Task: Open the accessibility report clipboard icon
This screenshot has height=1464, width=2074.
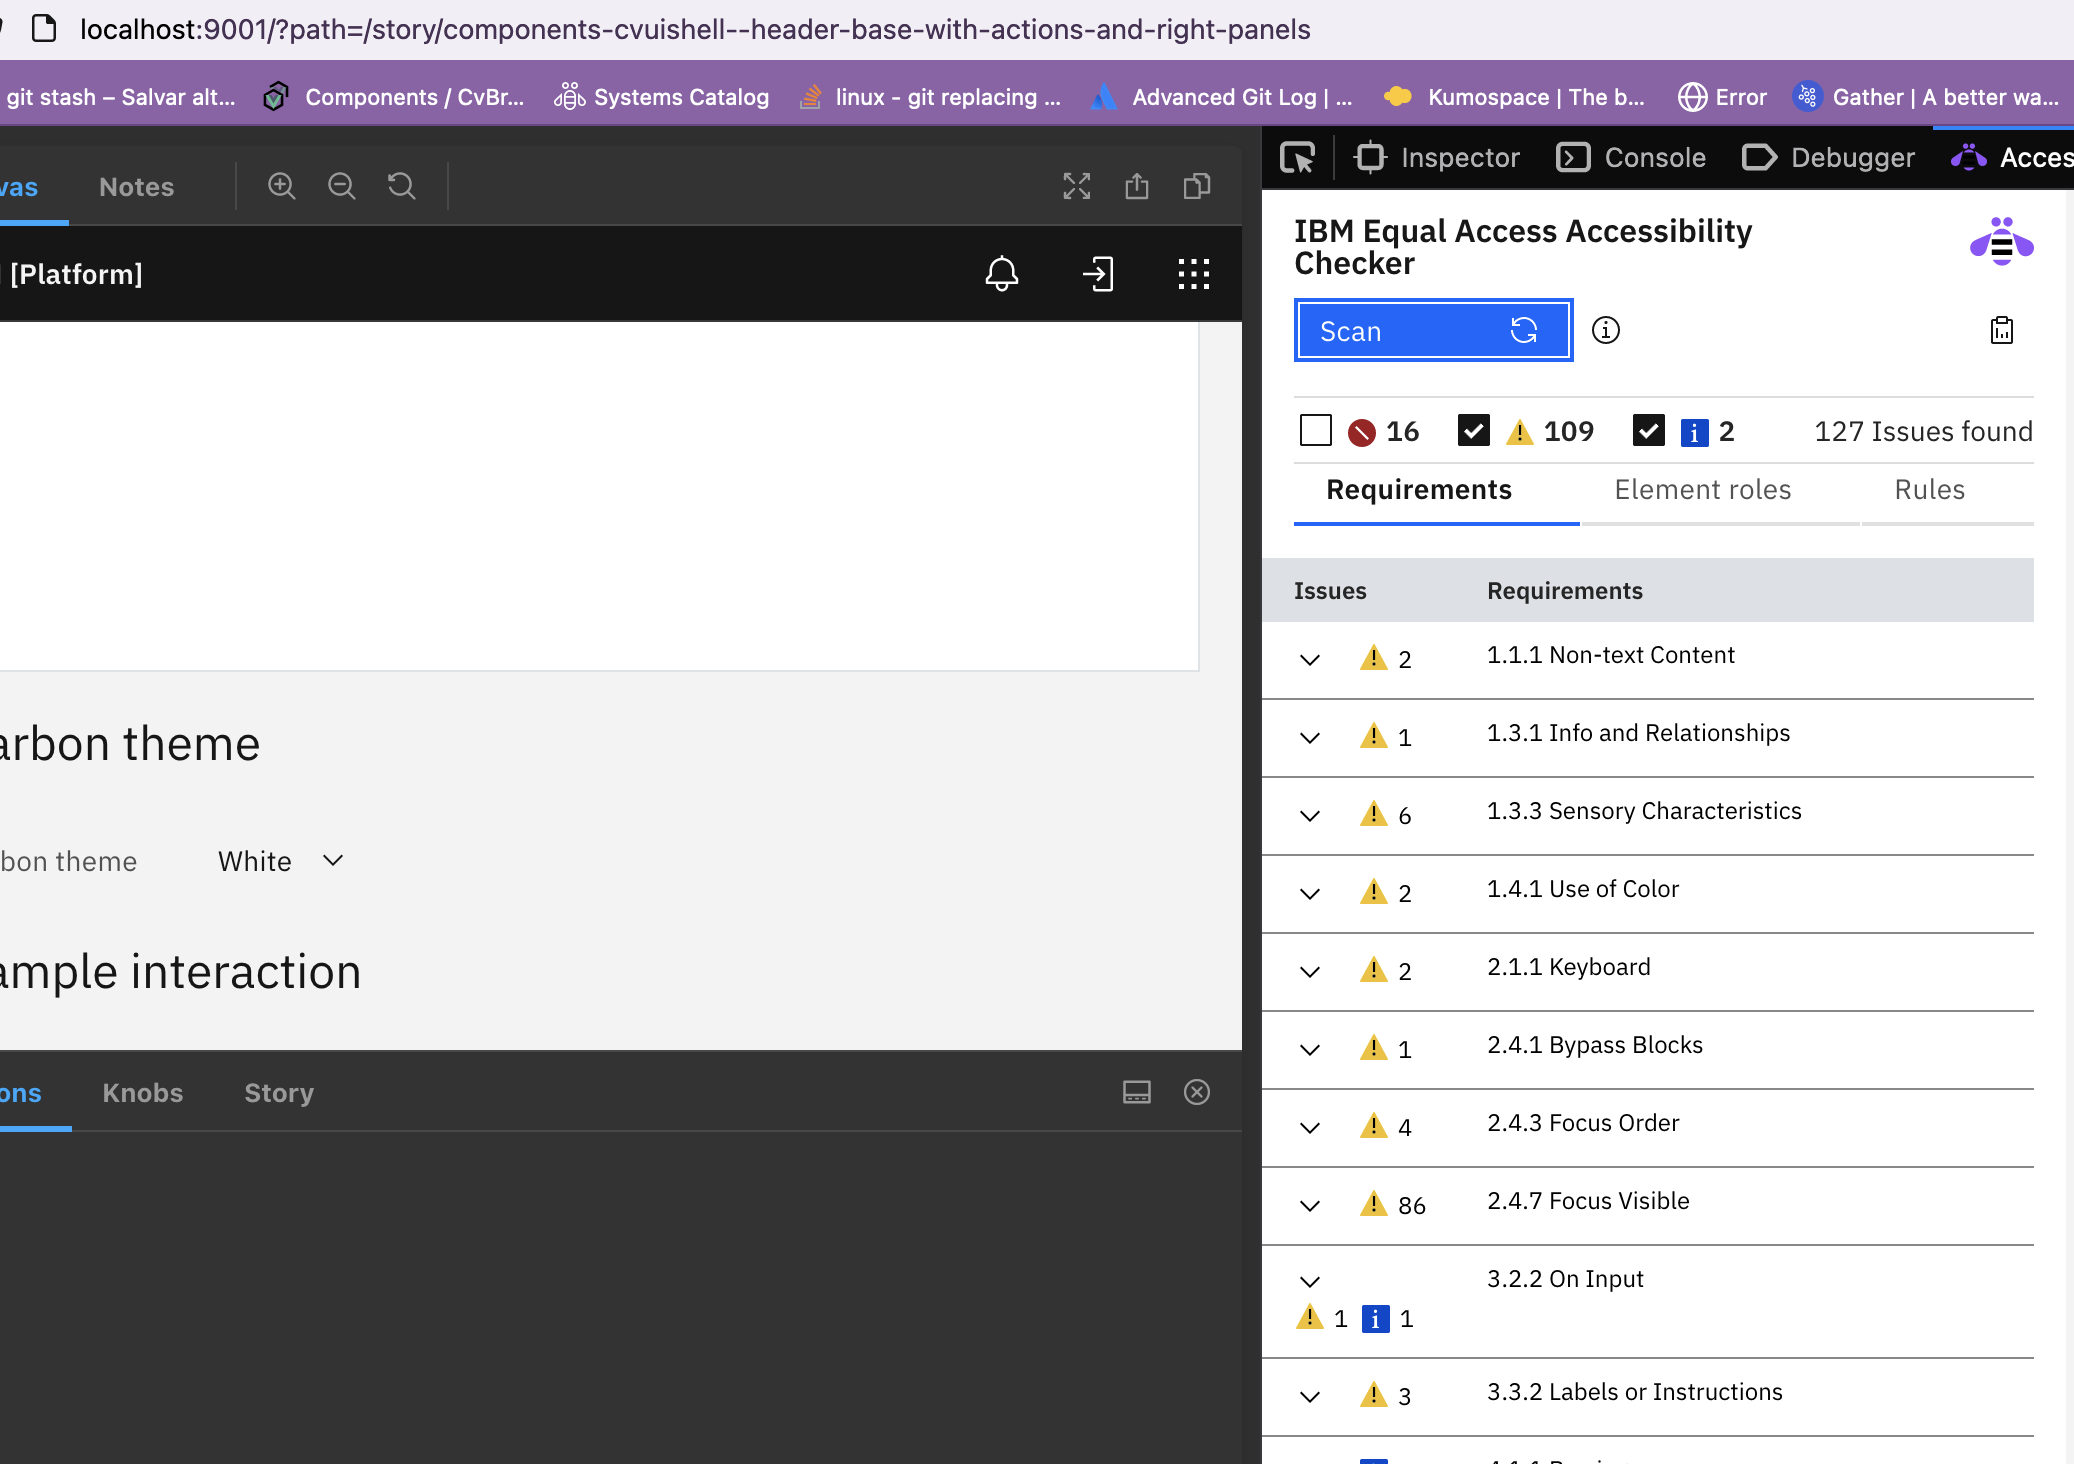Action: (x=2001, y=330)
